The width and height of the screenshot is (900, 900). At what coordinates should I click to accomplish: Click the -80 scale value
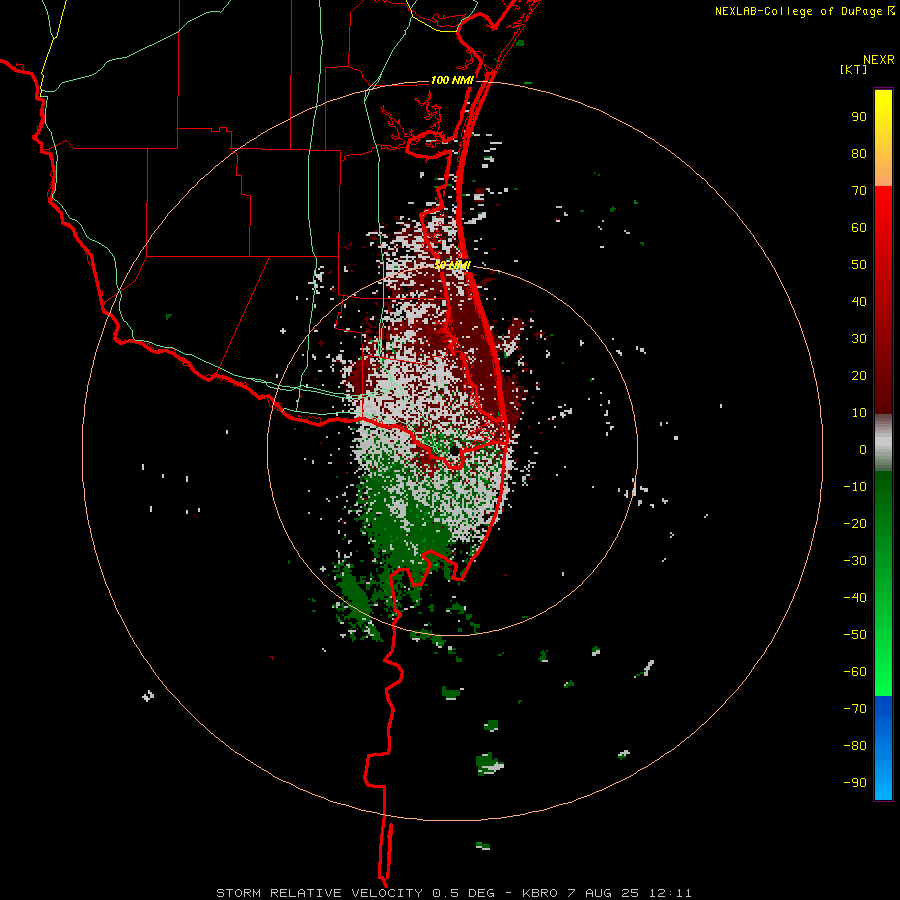[x=855, y=746]
